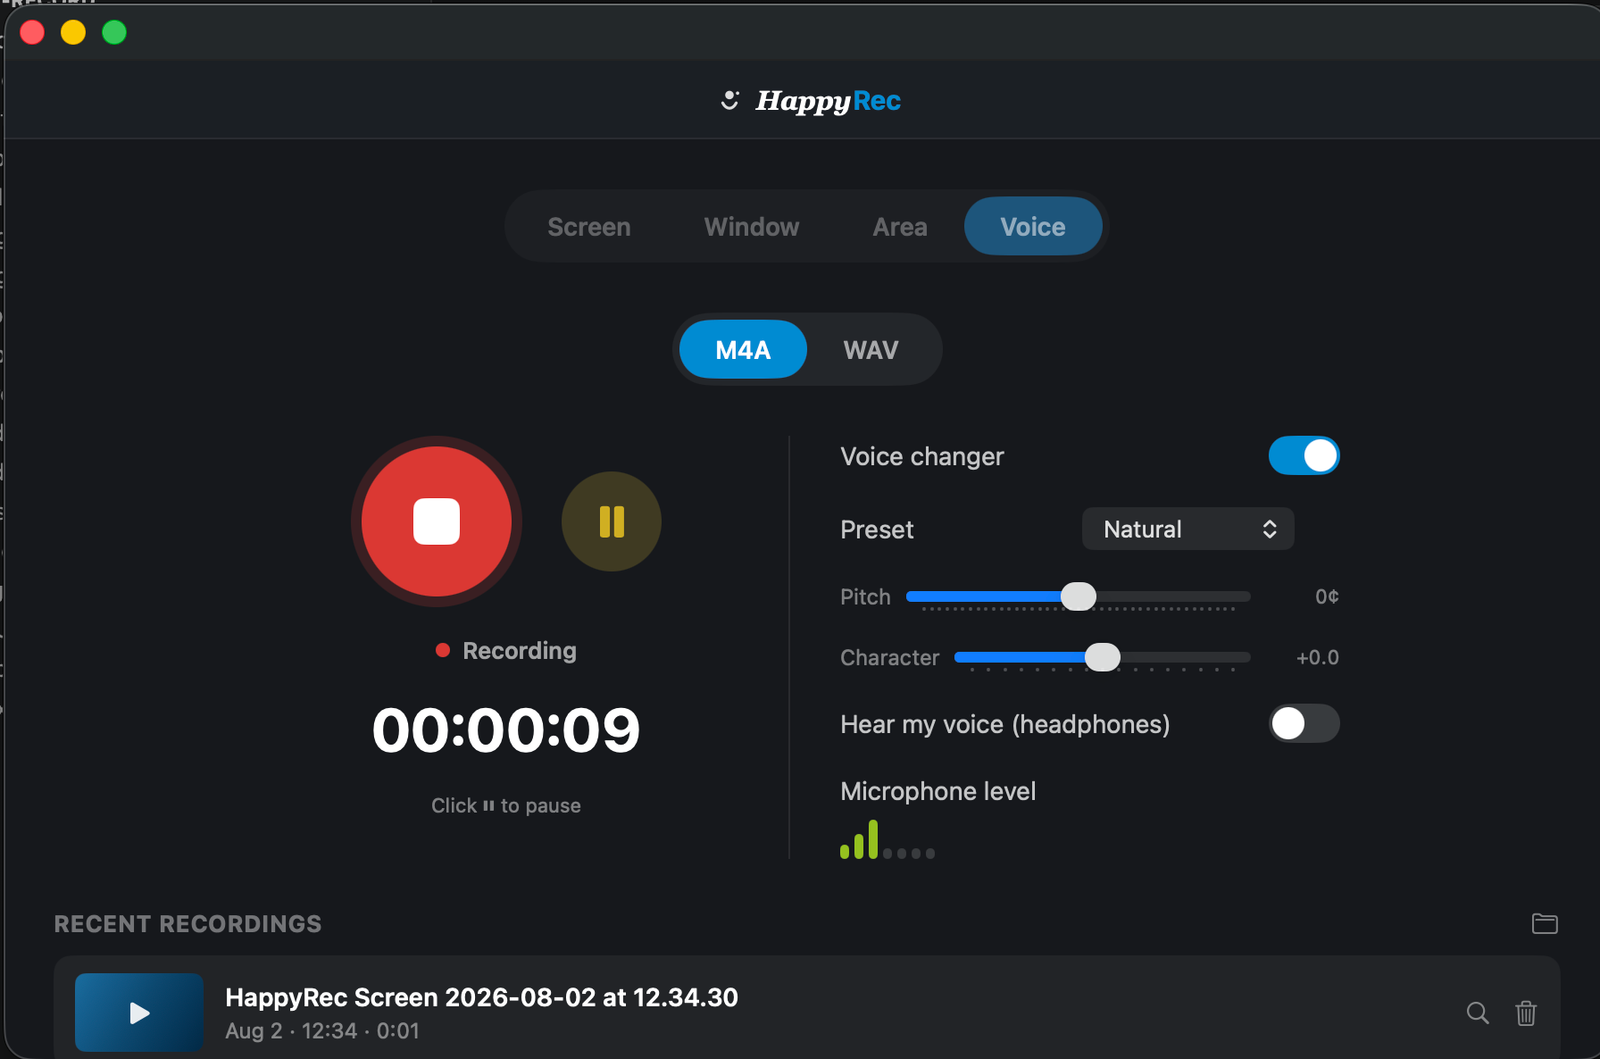Delete the HappyRec Screen recording

[1525, 1012]
